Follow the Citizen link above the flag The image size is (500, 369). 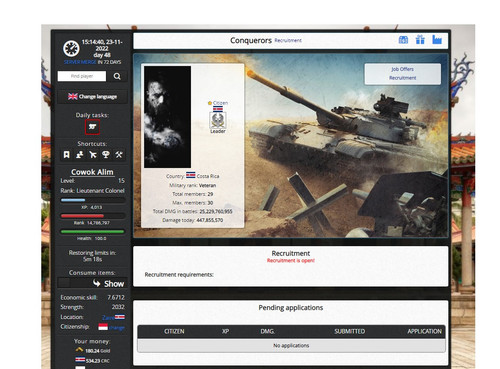[x=220, y=103]
